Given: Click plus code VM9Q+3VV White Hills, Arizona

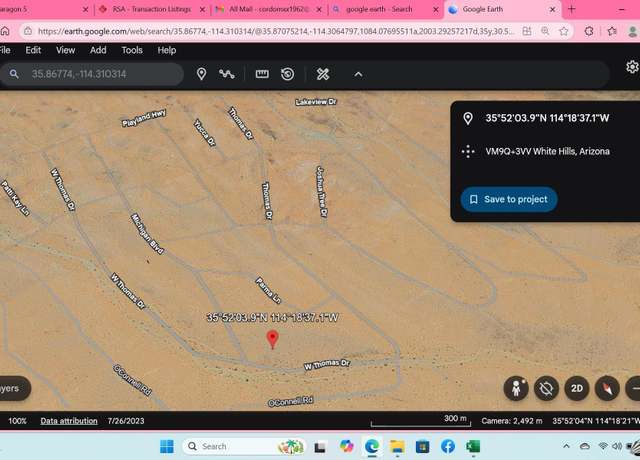Looking at the screenshot, I should [x=547, y=151].
